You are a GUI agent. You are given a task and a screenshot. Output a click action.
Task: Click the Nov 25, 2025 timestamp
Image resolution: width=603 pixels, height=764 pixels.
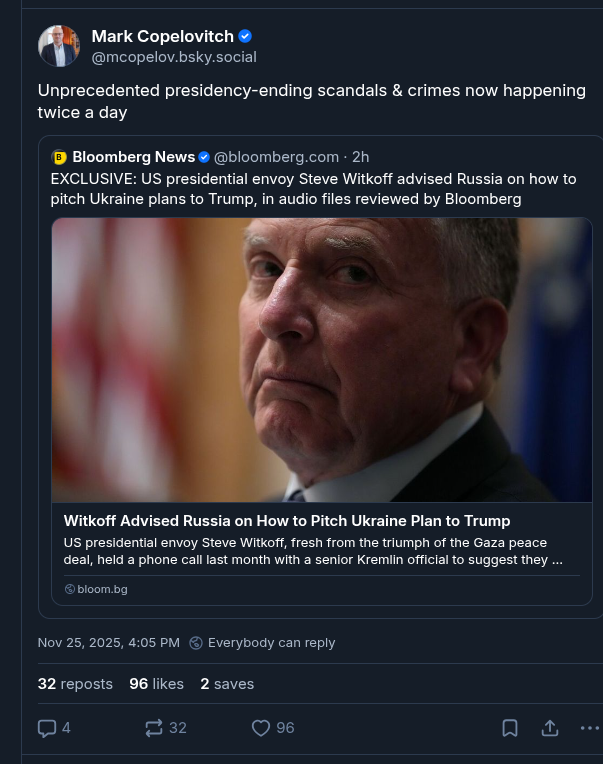109,643
